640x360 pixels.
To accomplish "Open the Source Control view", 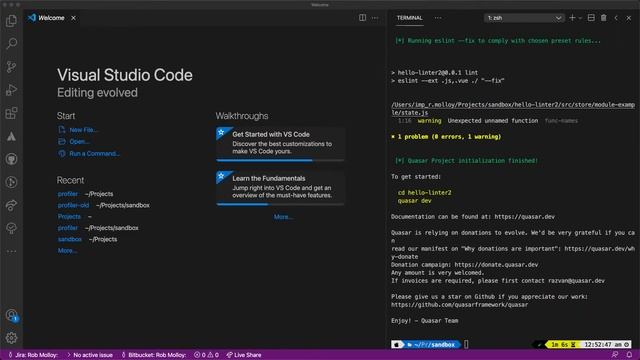I will [11, 67].
